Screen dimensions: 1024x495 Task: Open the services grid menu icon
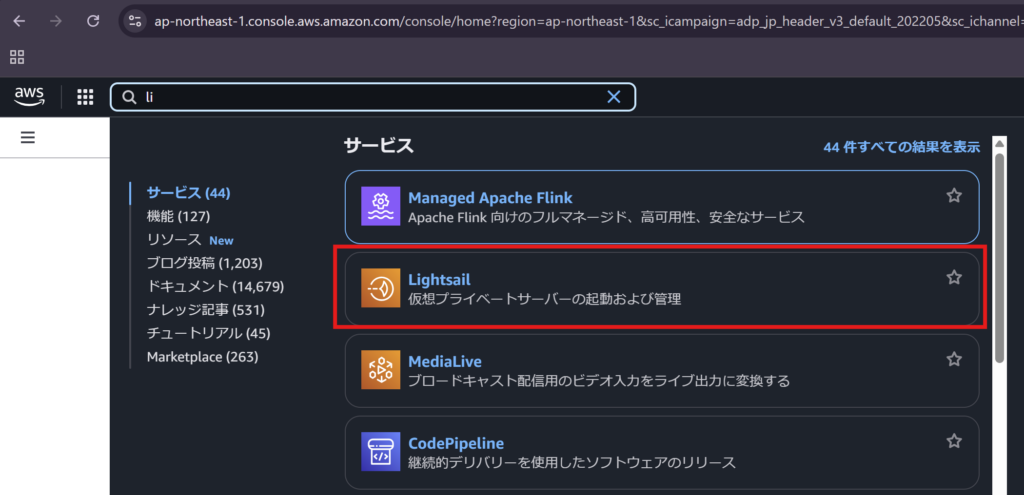coord(85,97)
